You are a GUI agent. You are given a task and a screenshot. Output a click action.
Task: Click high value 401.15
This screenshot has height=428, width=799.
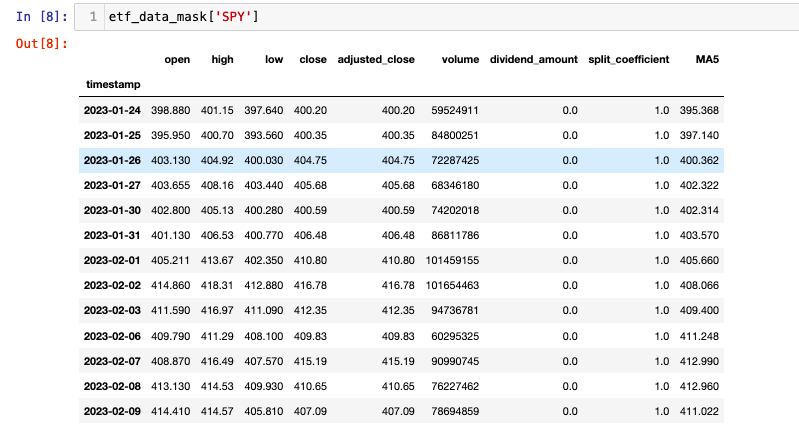[x=217, y=111]
